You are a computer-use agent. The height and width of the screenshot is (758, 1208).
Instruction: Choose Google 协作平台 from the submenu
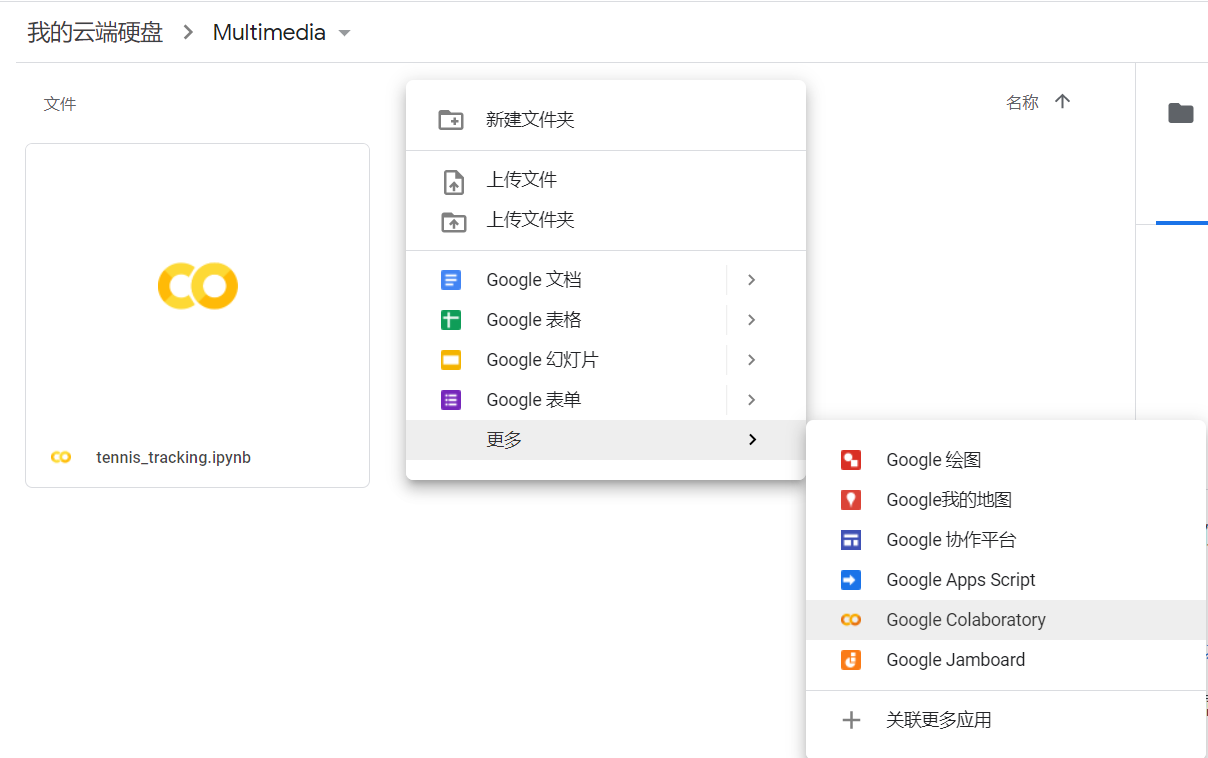[951, 539]
